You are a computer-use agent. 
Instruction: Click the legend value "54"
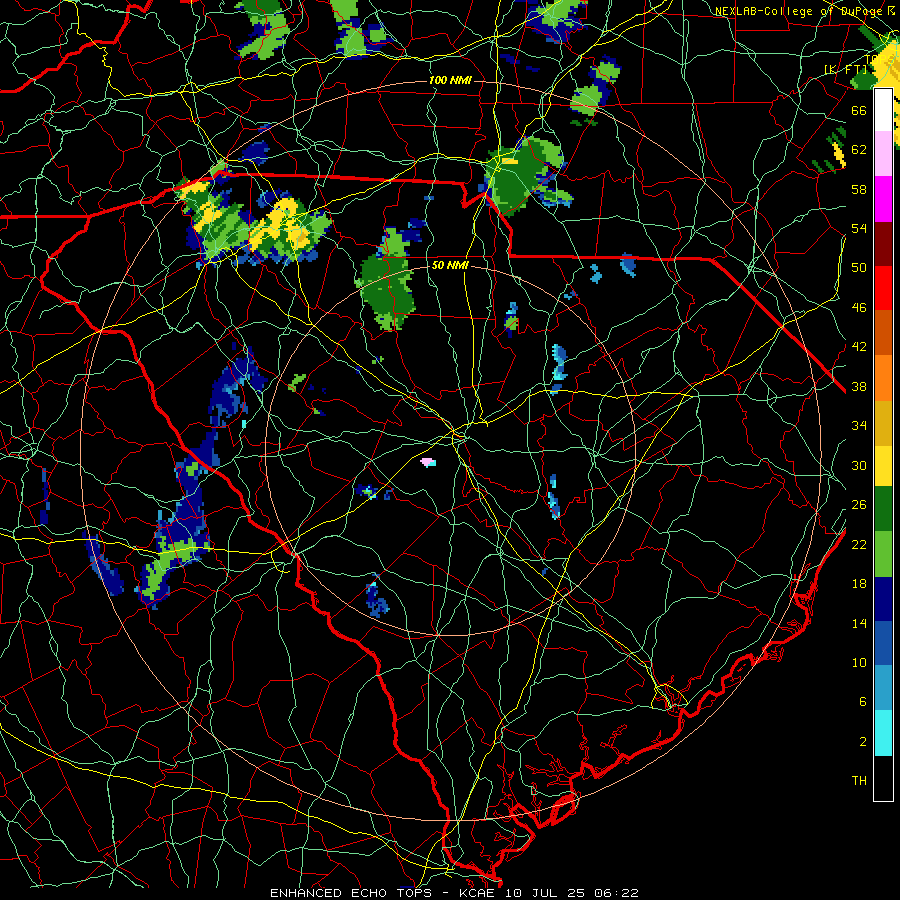(859, 228)
